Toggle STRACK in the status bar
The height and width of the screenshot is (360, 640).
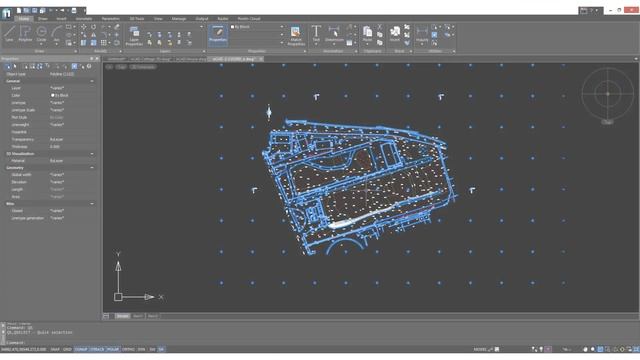click(x=97, y=349)
